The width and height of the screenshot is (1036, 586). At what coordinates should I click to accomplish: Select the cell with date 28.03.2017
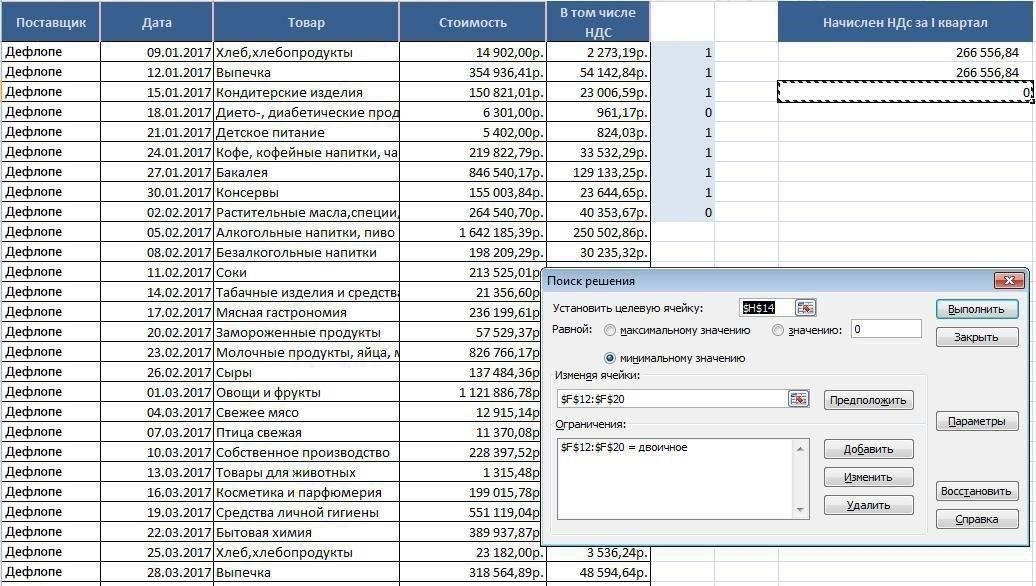[157, 572]
